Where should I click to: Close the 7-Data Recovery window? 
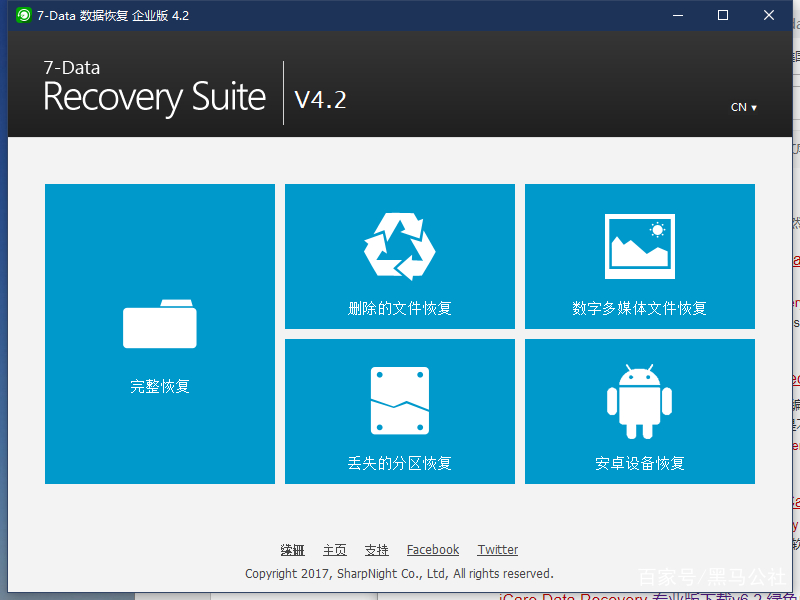(x=769, y=15)
